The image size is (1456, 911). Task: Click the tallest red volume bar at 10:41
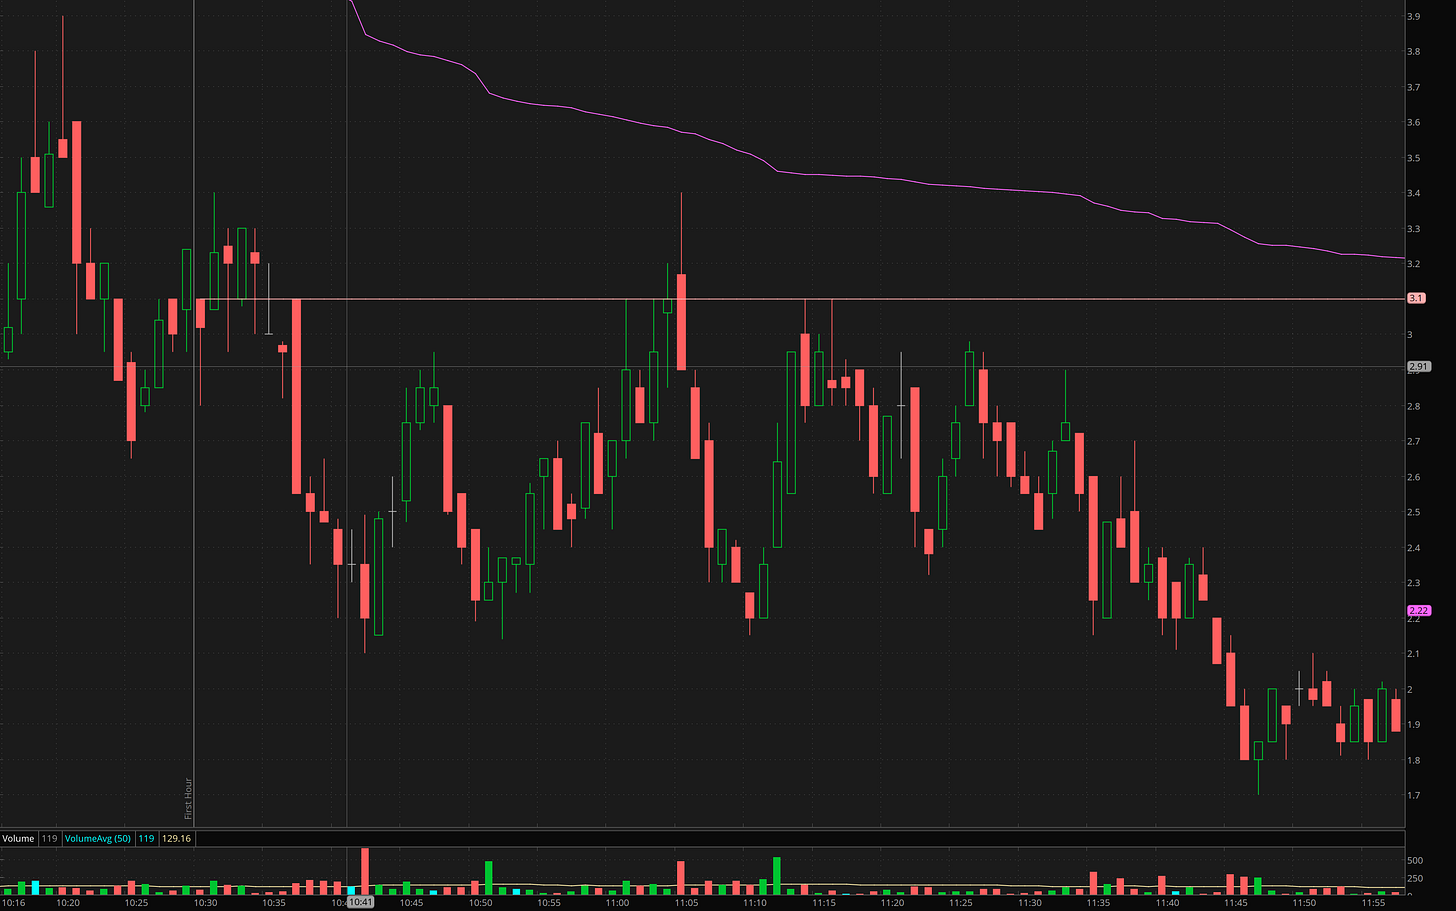click(365, 871)
